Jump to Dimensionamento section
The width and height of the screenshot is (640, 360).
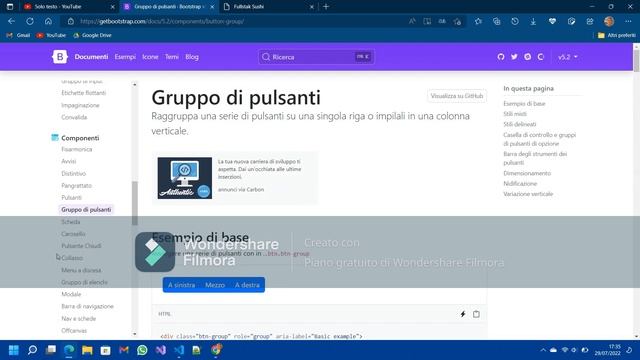[527, 173]
